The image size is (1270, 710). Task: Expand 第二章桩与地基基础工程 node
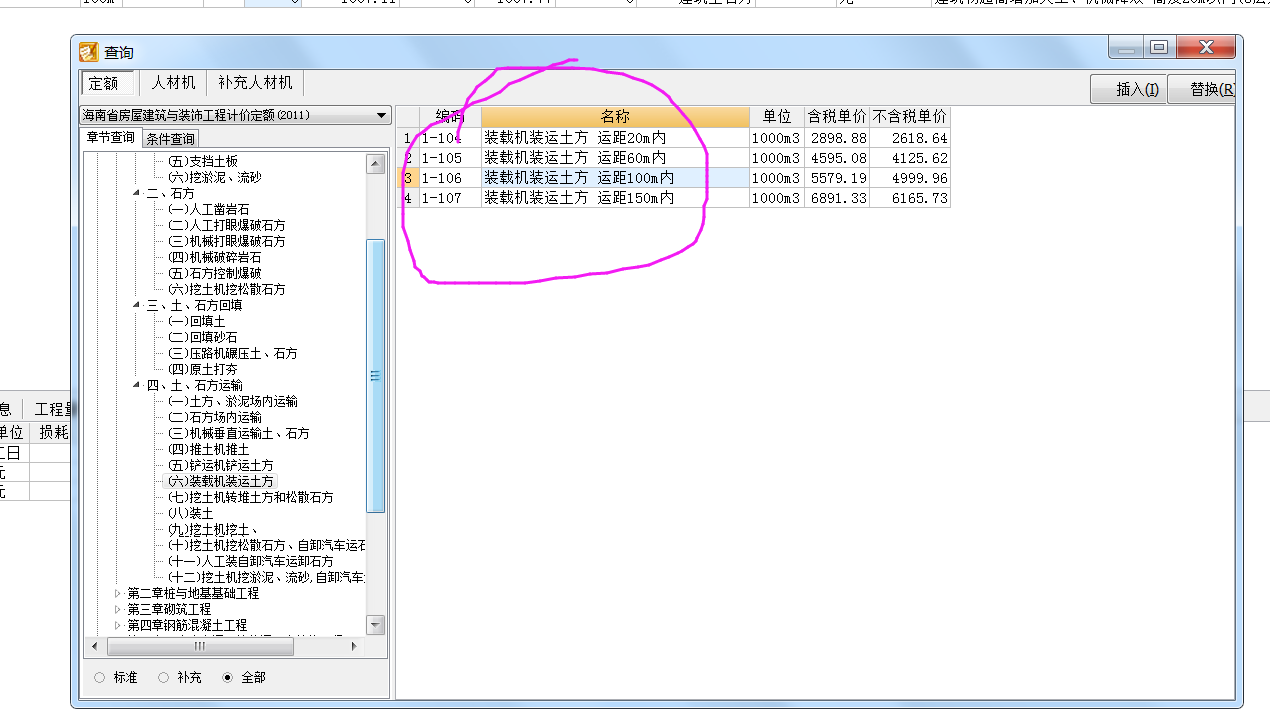pyautogui.click(x=118, y=593)
